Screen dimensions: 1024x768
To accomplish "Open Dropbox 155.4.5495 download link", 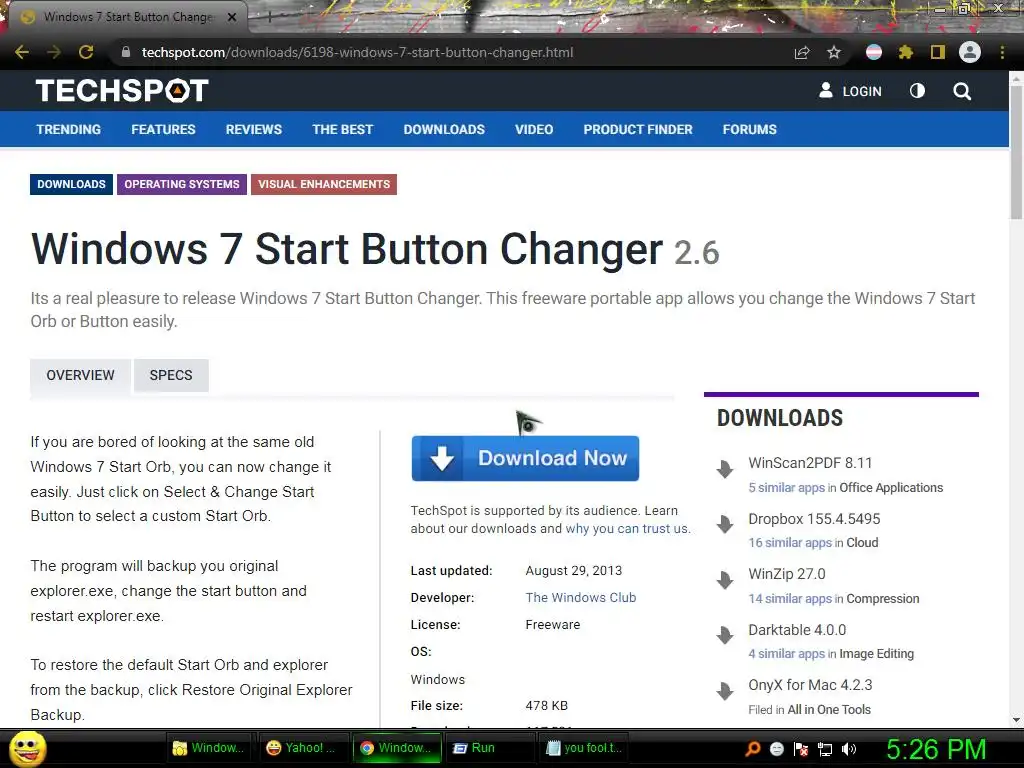I will point(814,519).
